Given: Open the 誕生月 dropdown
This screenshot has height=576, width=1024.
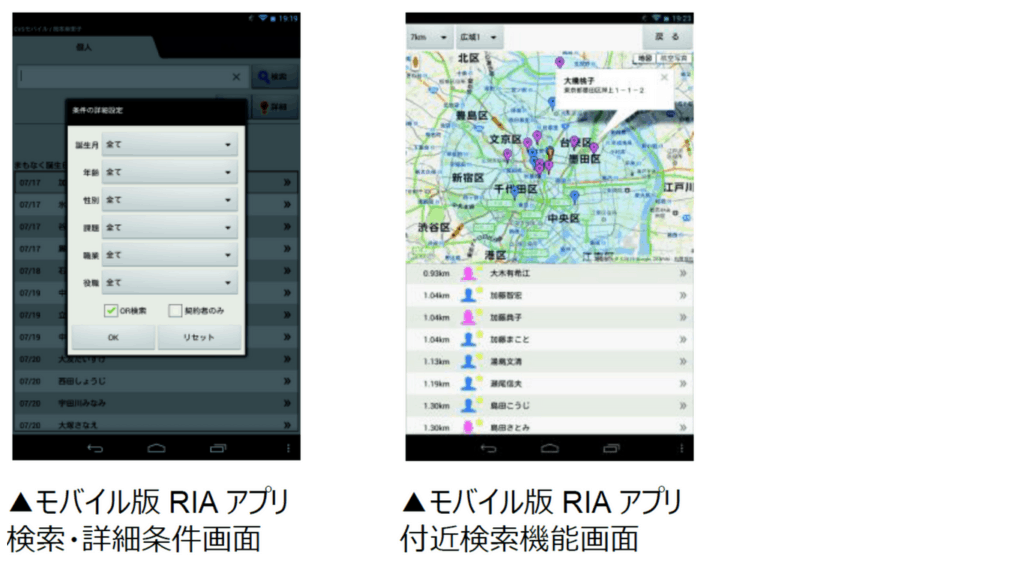Looking at the screenshot, I should pyautogui.click(x=169, y=145).
